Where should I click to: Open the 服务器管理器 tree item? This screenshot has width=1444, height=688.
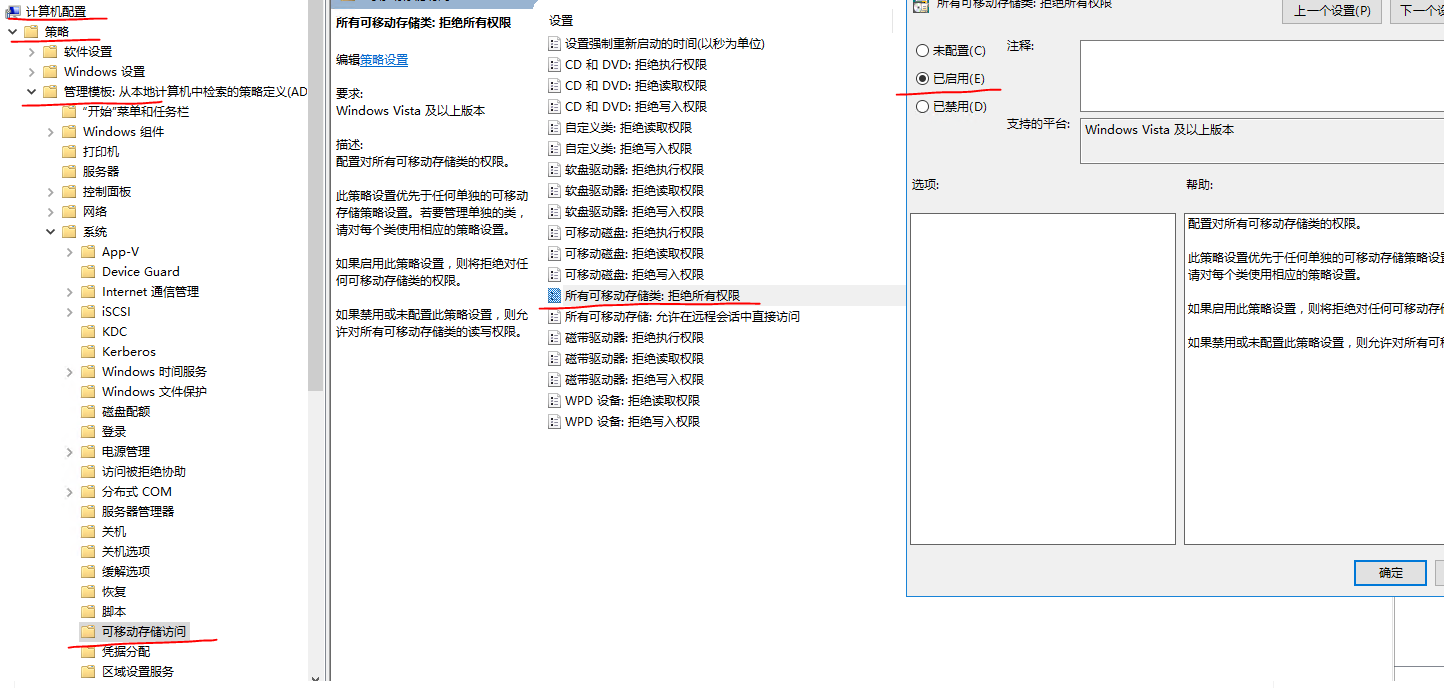pos(138,511)
